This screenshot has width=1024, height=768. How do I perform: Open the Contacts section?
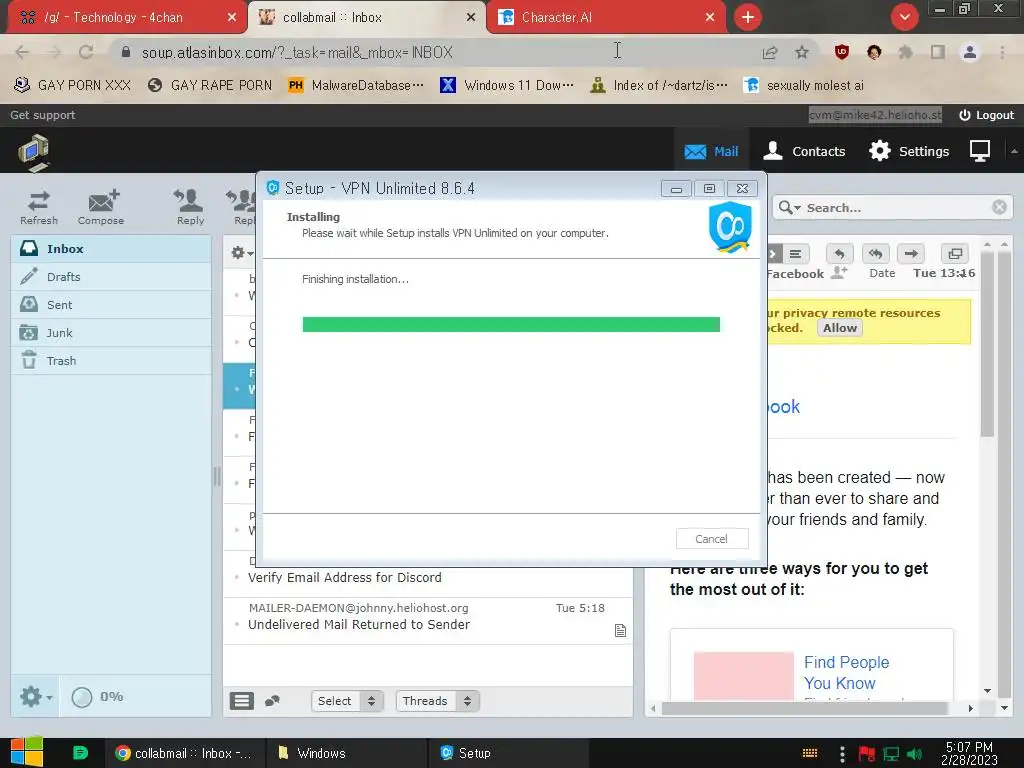coord(805,152)
